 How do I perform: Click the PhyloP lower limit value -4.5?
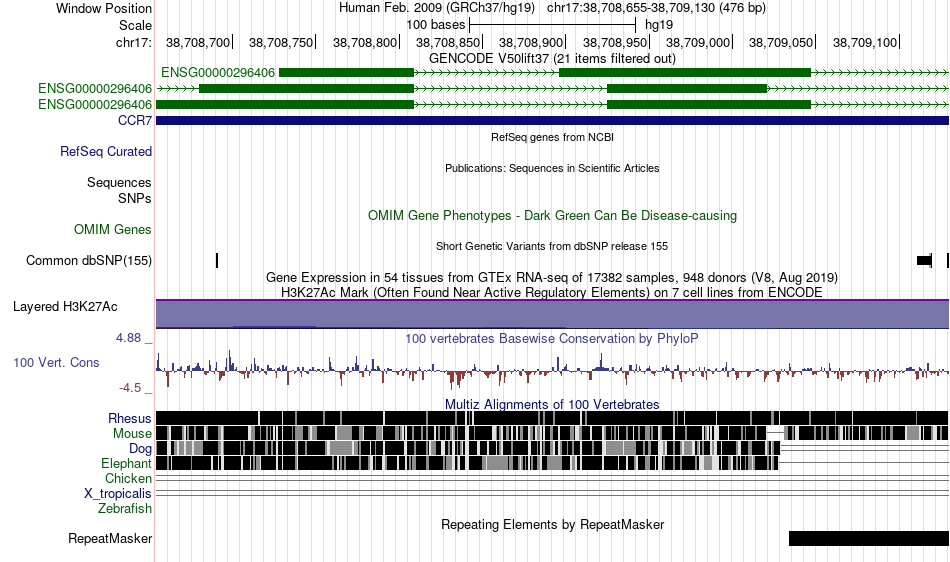pos(130,388)
